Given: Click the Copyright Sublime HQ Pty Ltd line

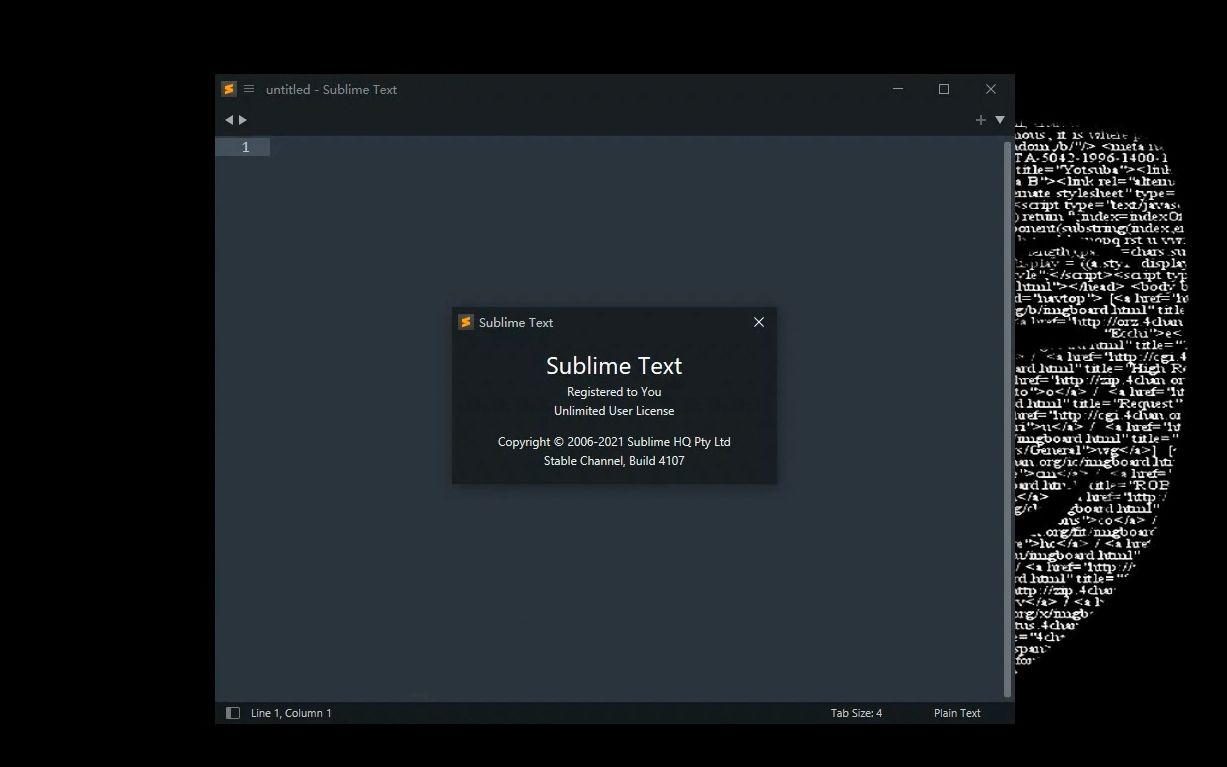Looking at the screenshot, I should 614,442.
